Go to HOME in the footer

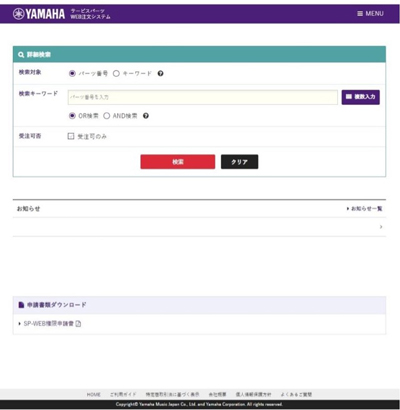(93, 394)
